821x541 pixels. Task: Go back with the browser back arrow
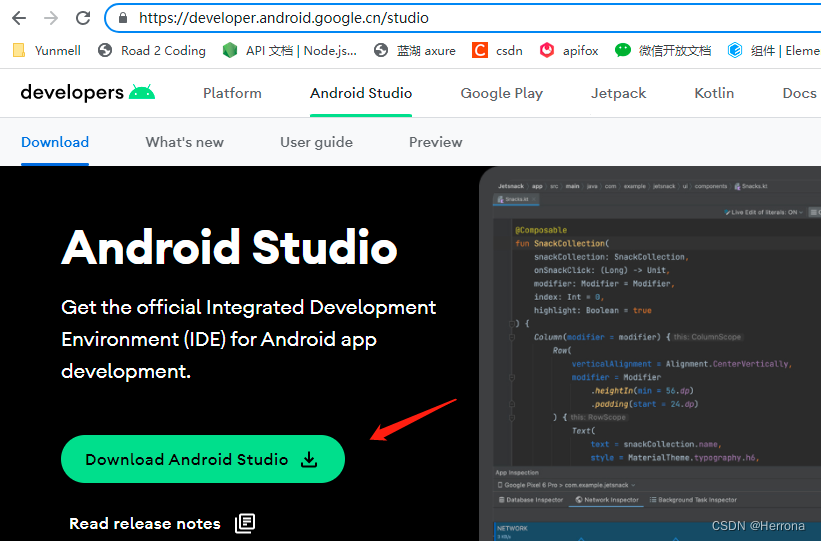[19, 18]
